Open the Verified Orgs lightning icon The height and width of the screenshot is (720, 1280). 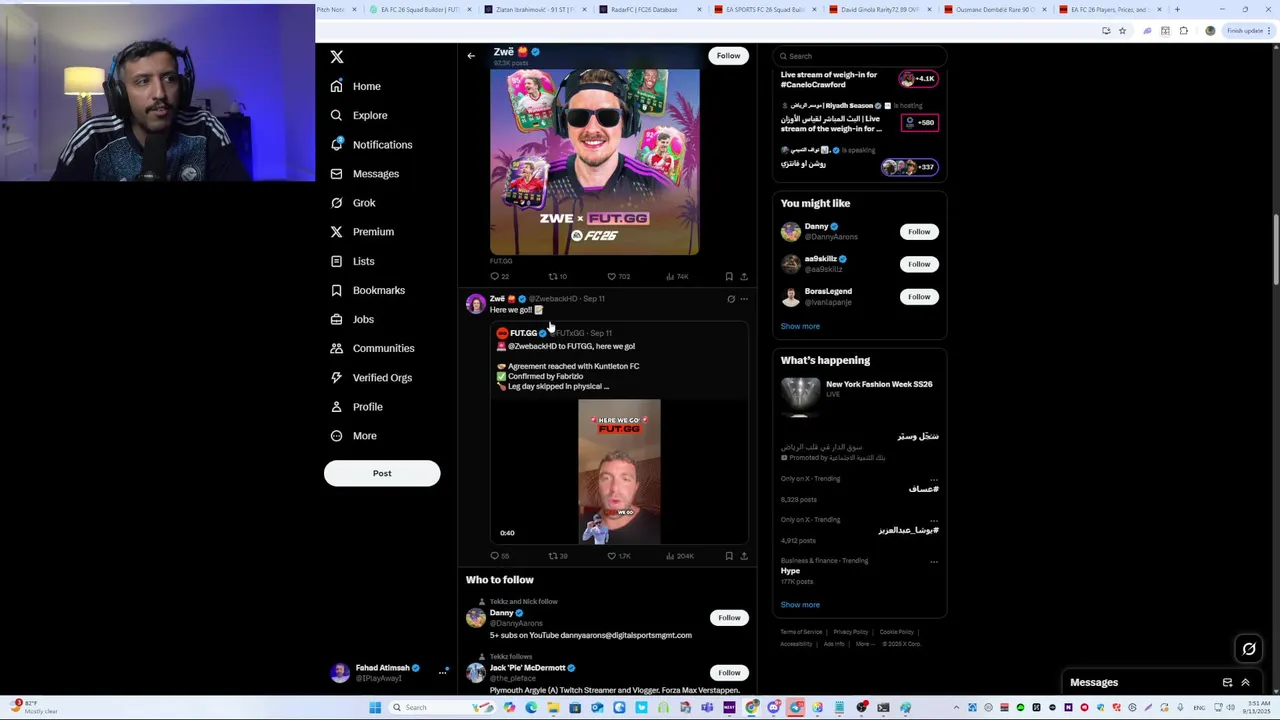click(336, 377)
